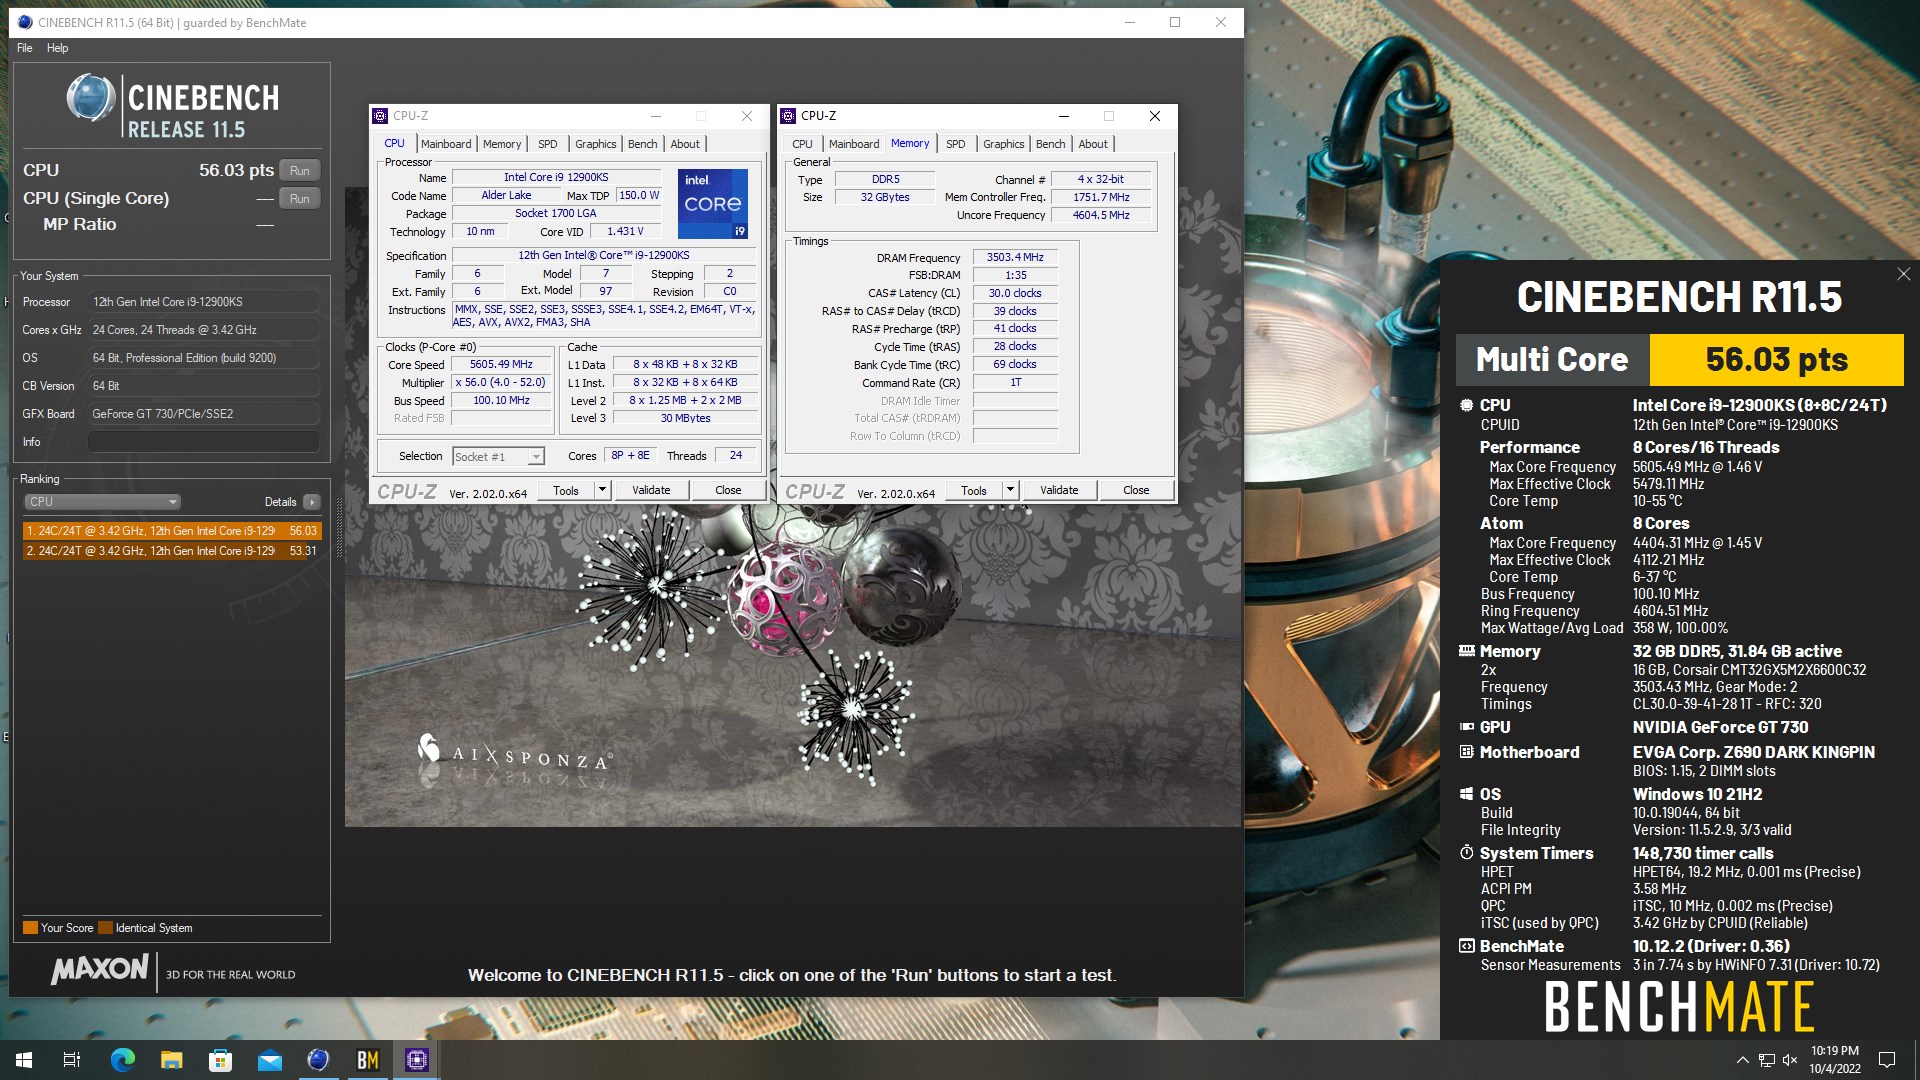Screen dimensions: 1920x1080
Task: Click right CPU-Z window title icon
Action: [788, 116]
